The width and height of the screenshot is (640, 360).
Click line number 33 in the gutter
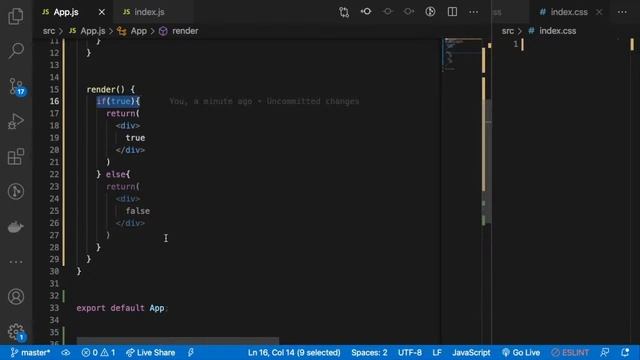54,308
